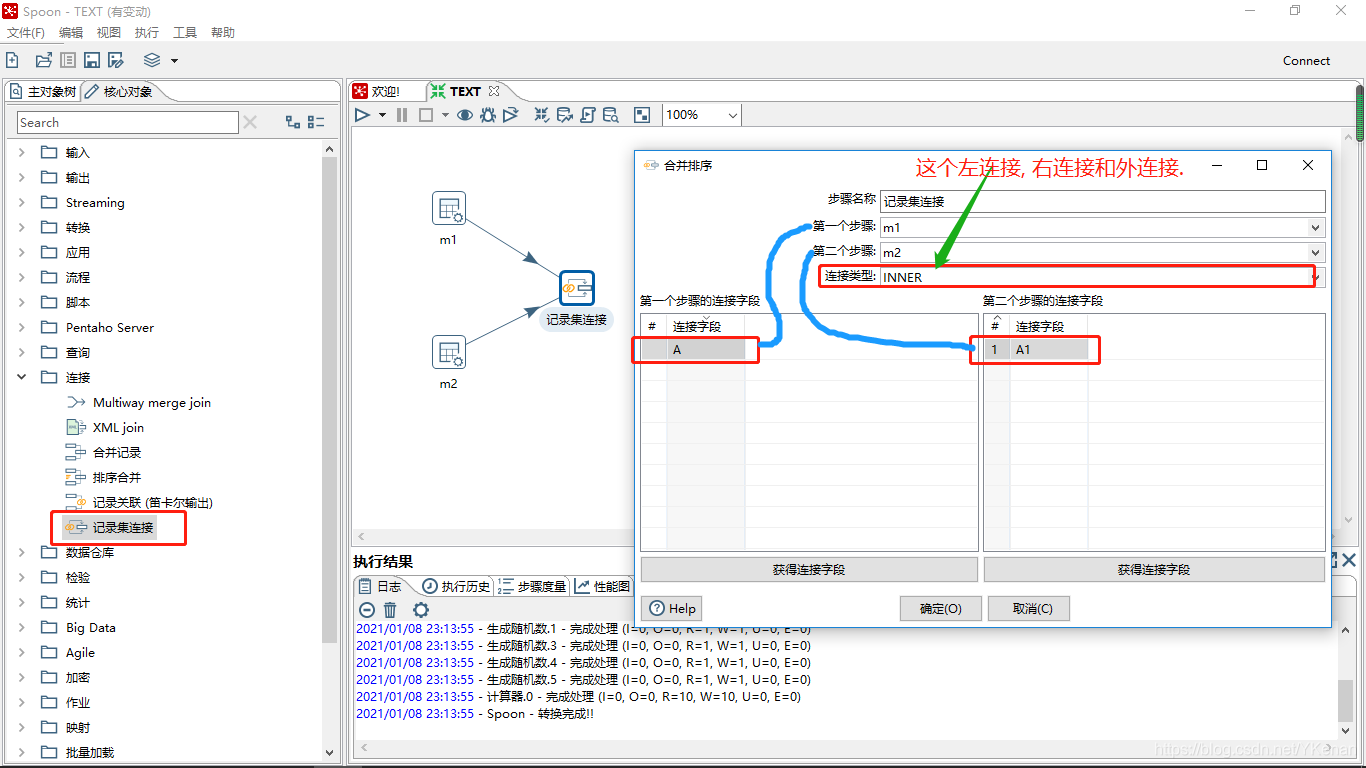The image size is (1366, 768).
Task: Click the expand-all tree icon beside Search
Action: coord(293,122)
